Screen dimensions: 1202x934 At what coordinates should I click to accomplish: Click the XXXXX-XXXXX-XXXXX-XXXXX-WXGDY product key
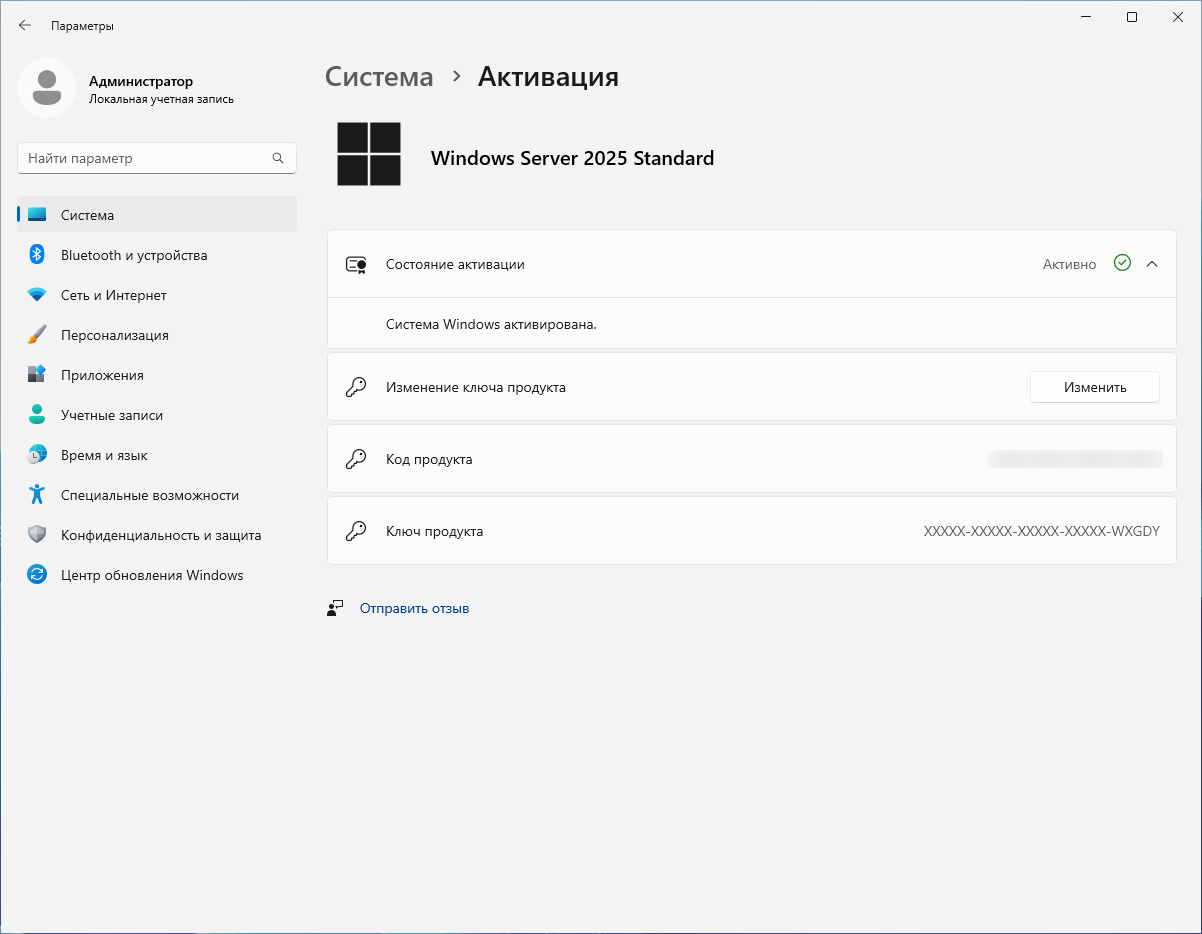point(1042,531)
